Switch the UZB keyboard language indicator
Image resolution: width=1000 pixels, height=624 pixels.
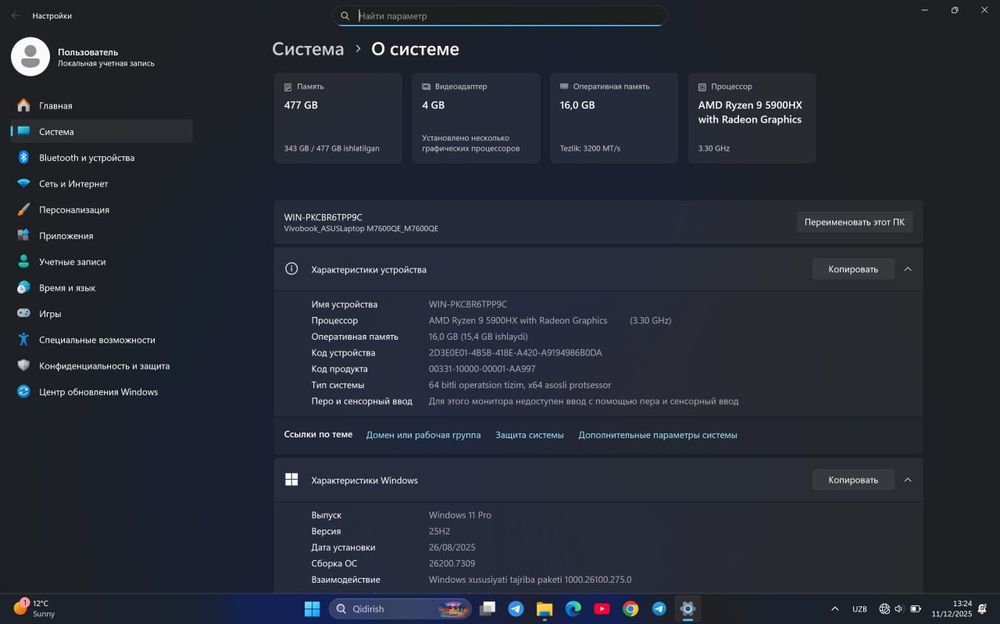[859, 609]
